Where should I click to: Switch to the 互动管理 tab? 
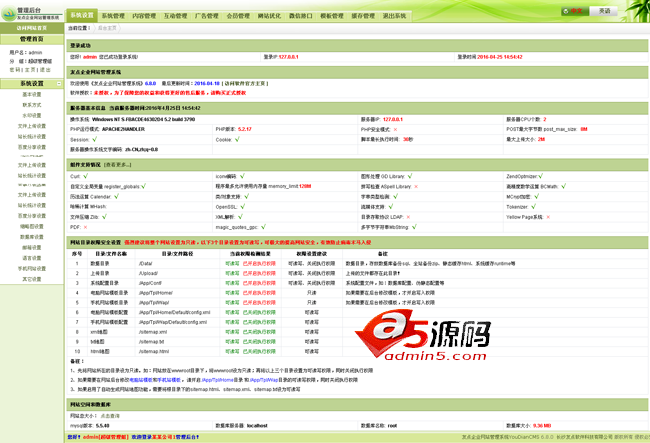click(175, 16)
